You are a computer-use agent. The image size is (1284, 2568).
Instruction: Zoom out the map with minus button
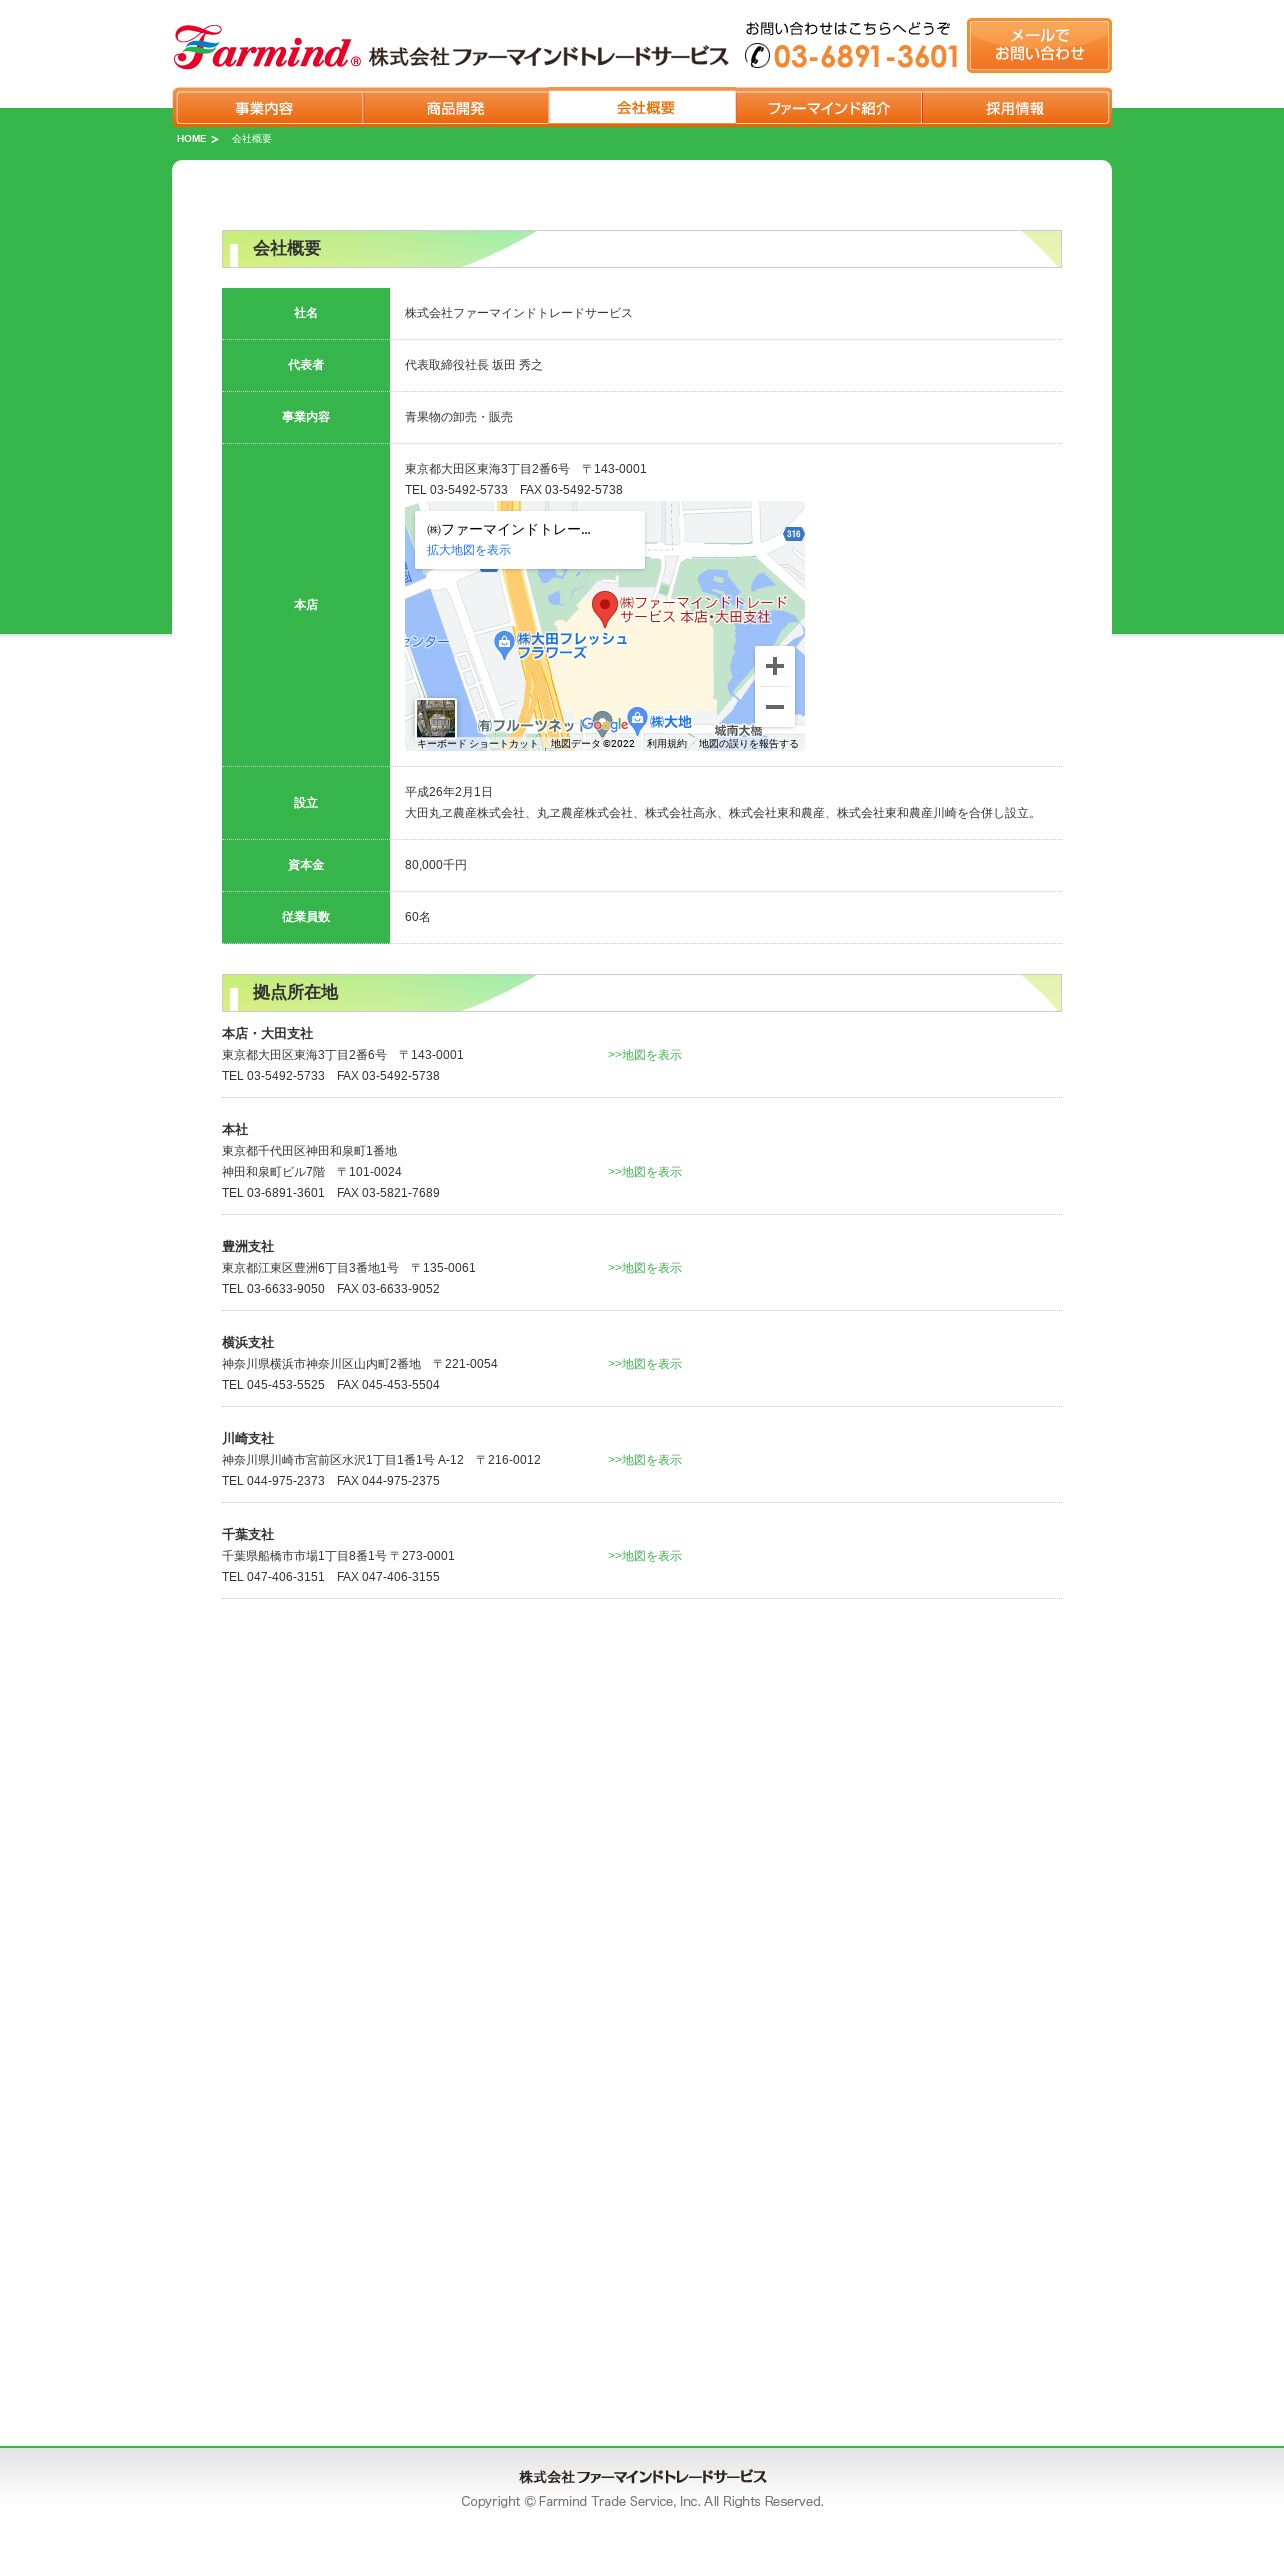[x=775, y=707]
